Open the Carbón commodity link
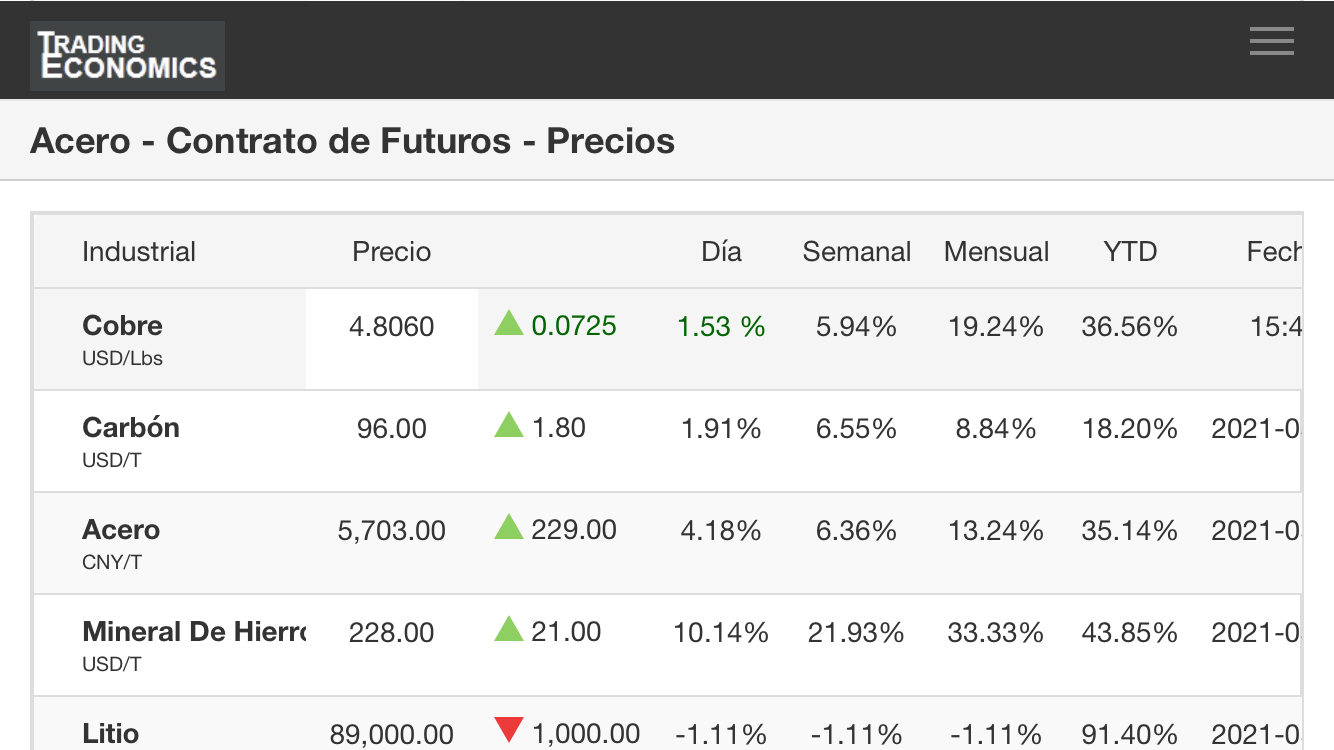 pyautogui.click(x=131, y=428)
